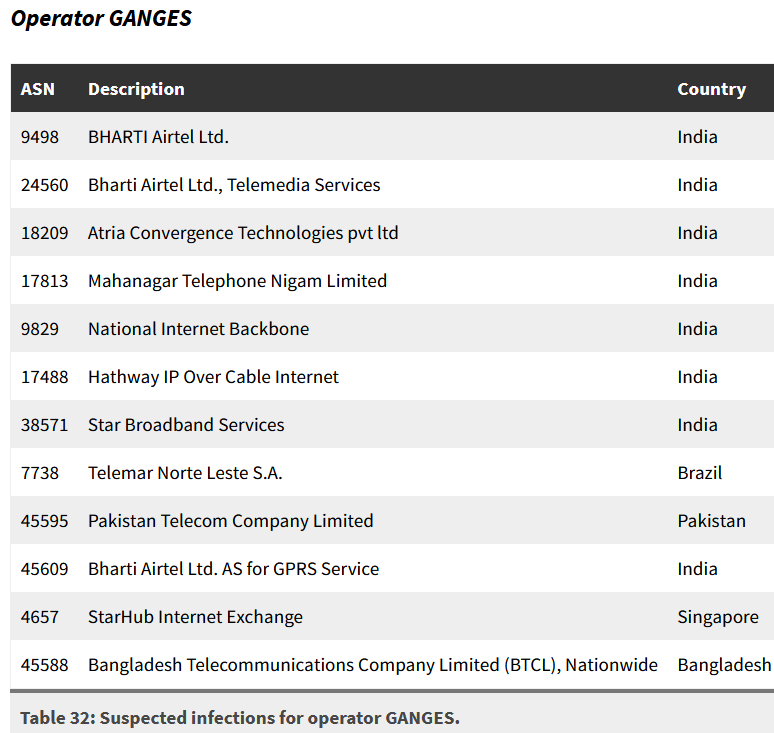Click the Pakistan country cell
The image size is (774, 733).
[x=711, y=521]
